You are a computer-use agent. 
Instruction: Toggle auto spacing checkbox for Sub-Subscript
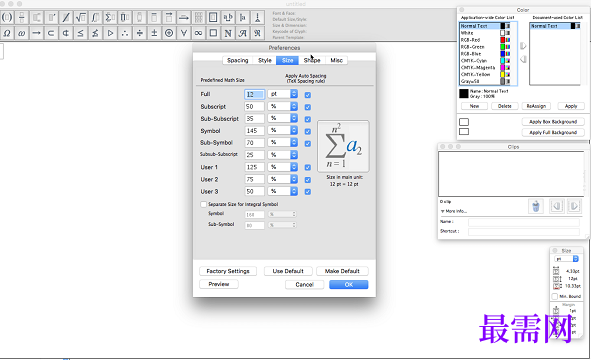click(x=308, y=119)
